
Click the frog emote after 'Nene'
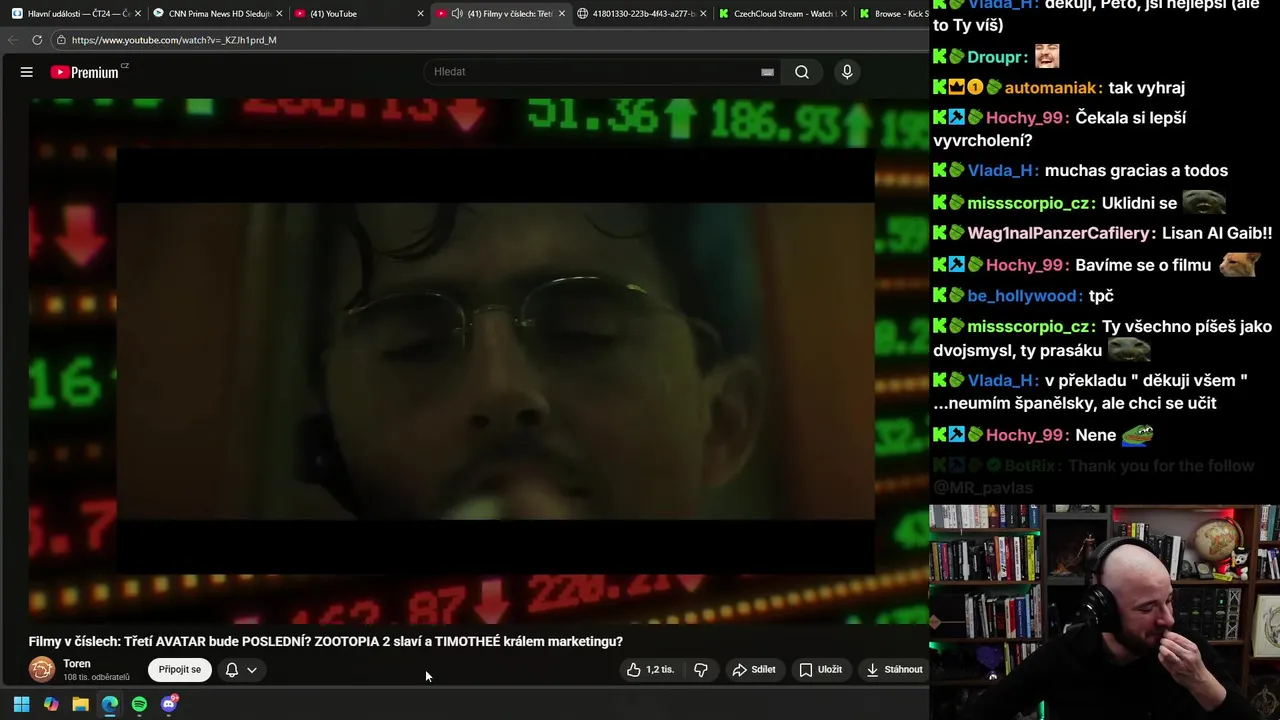[x=1137, y=434]
